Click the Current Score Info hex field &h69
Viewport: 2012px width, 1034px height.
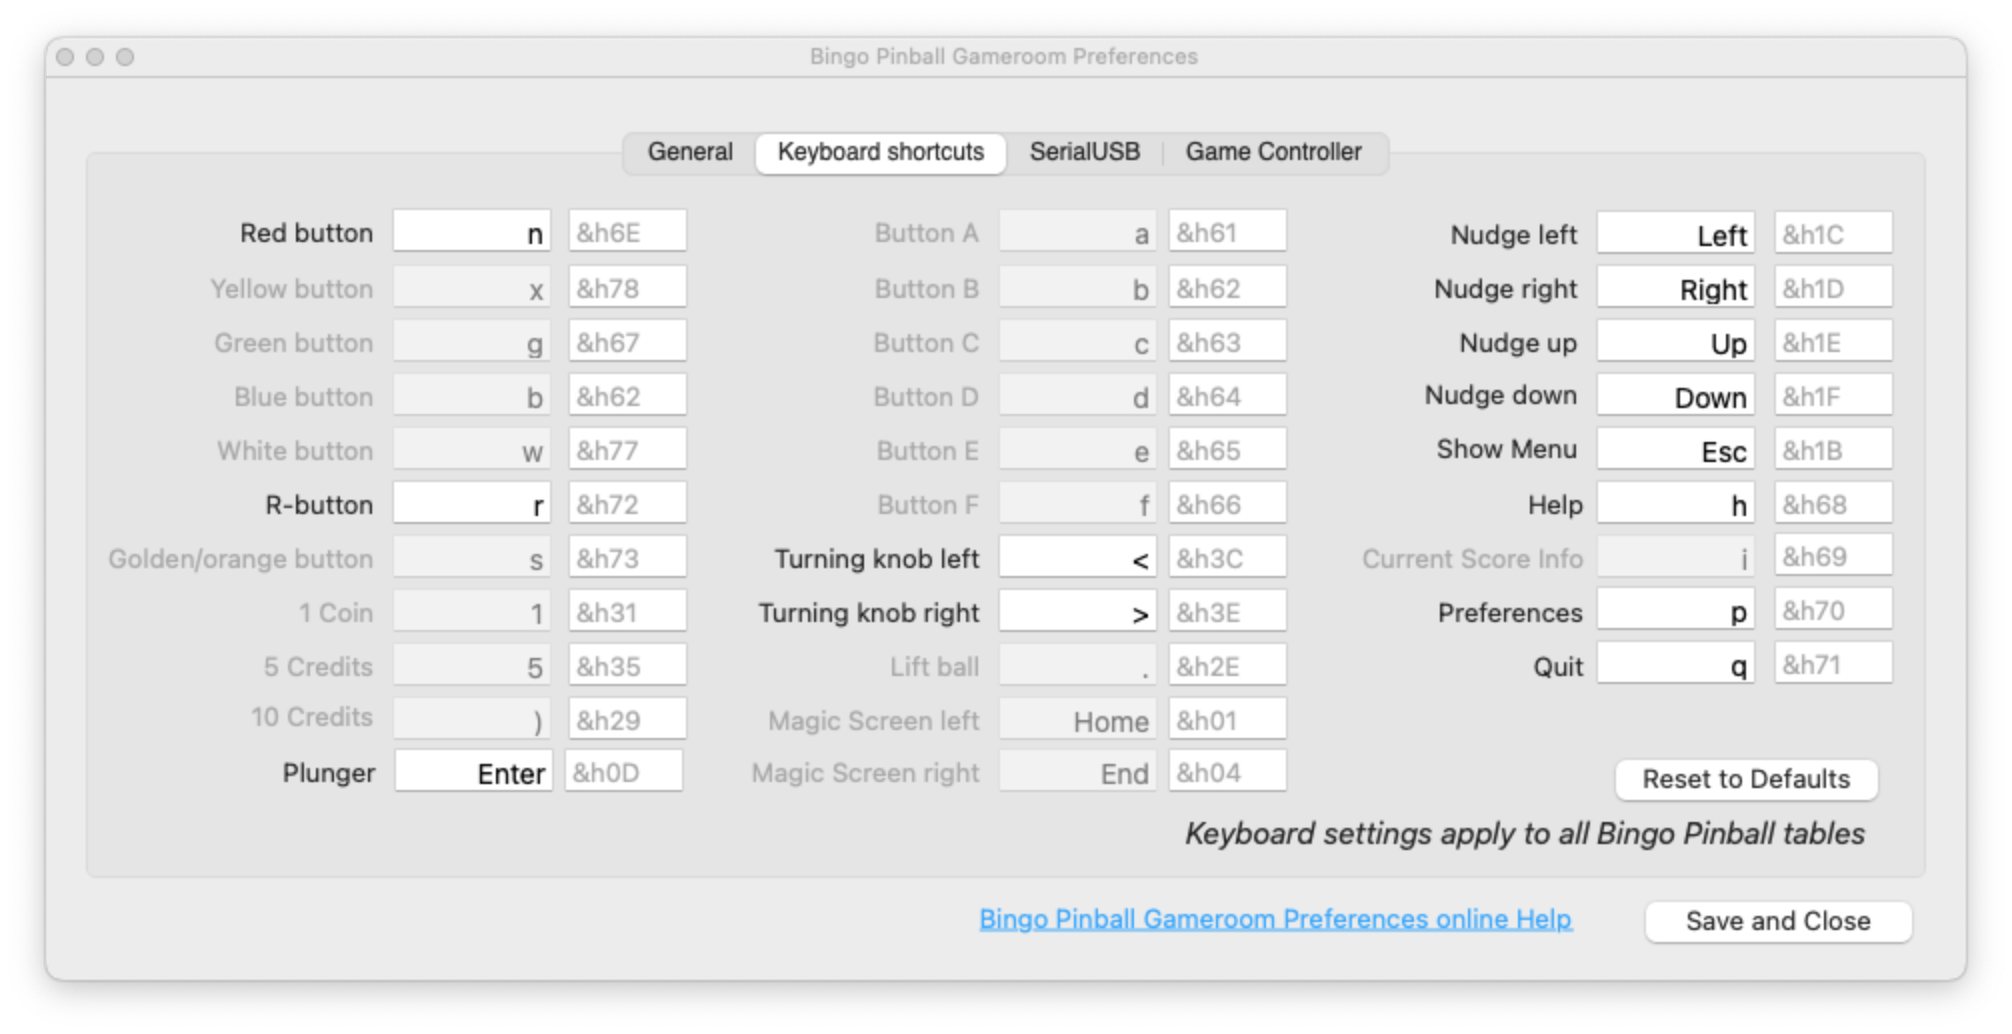(1833, 555)
